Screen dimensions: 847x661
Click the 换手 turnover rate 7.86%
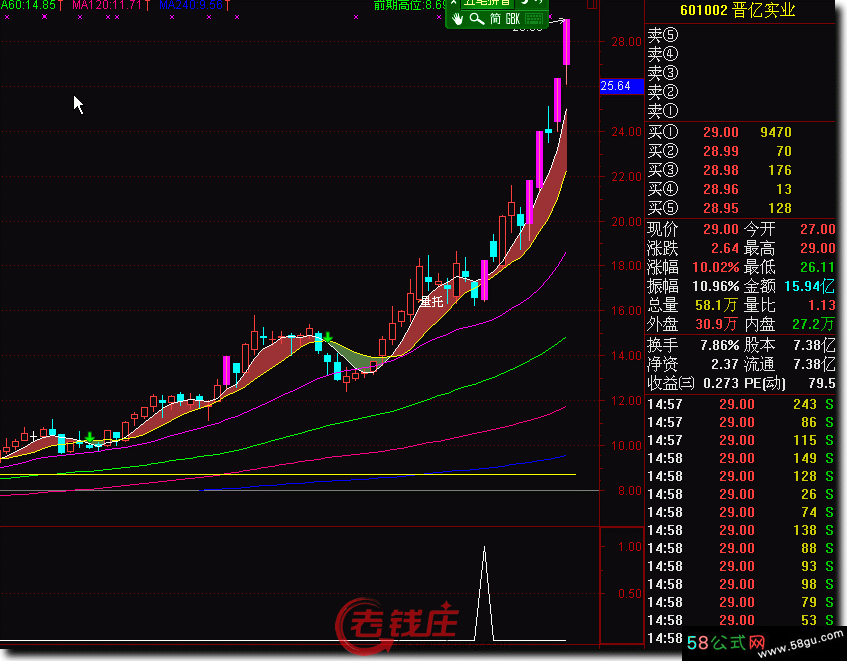720,345
